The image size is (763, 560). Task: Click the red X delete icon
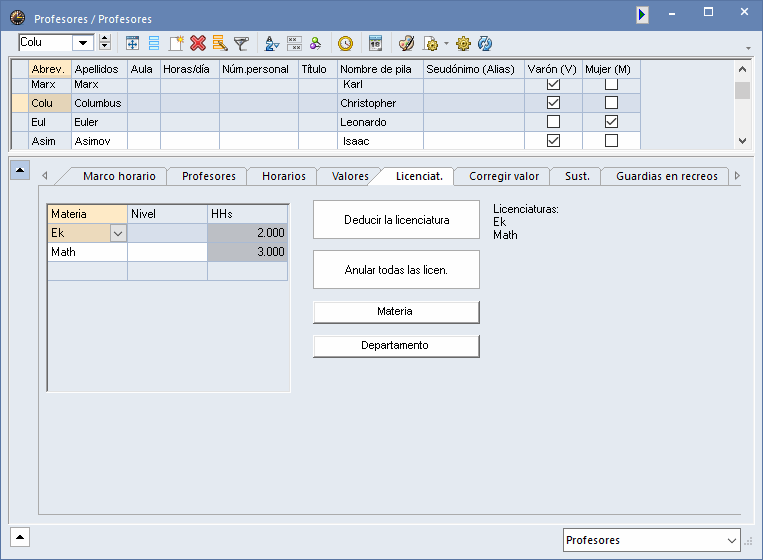(x=198, y=43)
